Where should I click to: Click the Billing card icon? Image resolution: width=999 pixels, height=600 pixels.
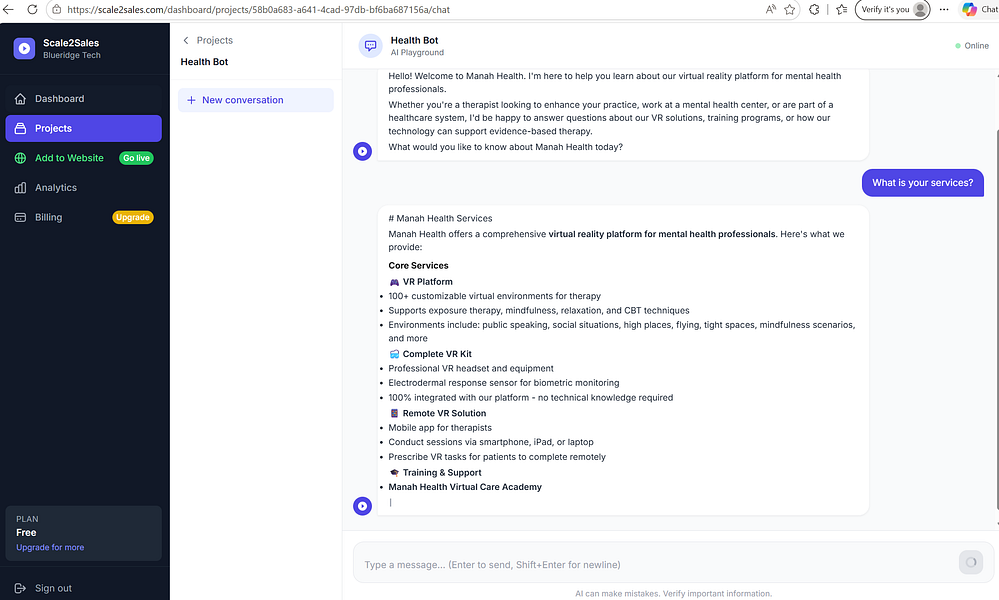pyautogui.click(x=20, y=217)
